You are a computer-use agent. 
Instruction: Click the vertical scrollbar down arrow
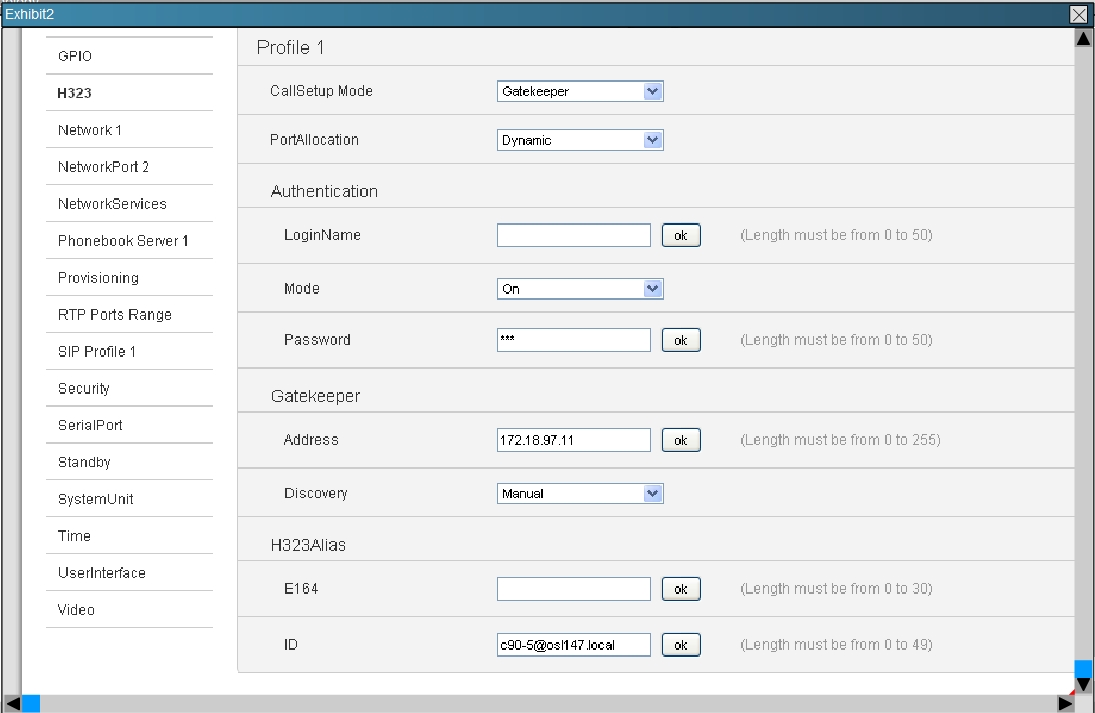click(x=1083, y=685)
